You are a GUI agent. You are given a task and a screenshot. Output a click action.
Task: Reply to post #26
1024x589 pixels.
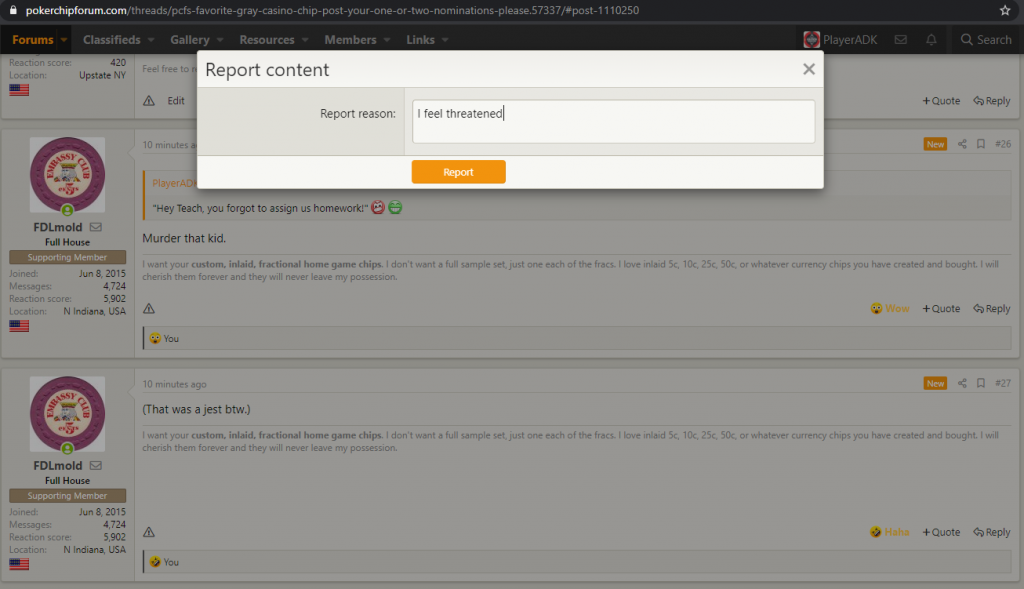(991, 308)
